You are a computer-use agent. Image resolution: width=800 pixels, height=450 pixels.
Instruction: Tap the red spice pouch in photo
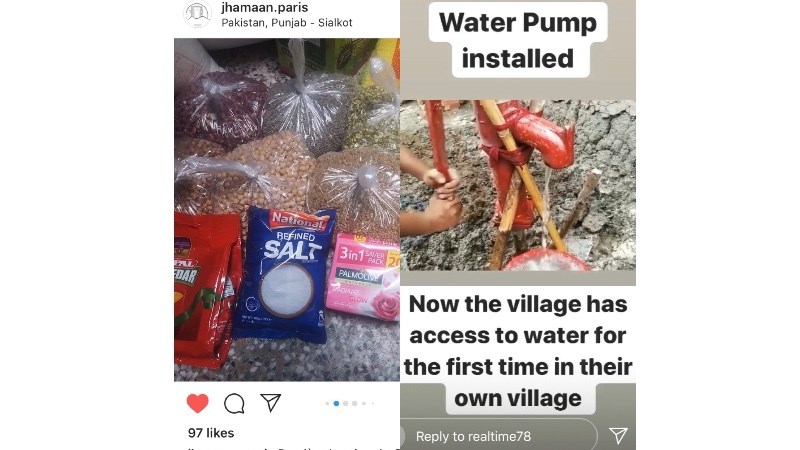point(207,289)
